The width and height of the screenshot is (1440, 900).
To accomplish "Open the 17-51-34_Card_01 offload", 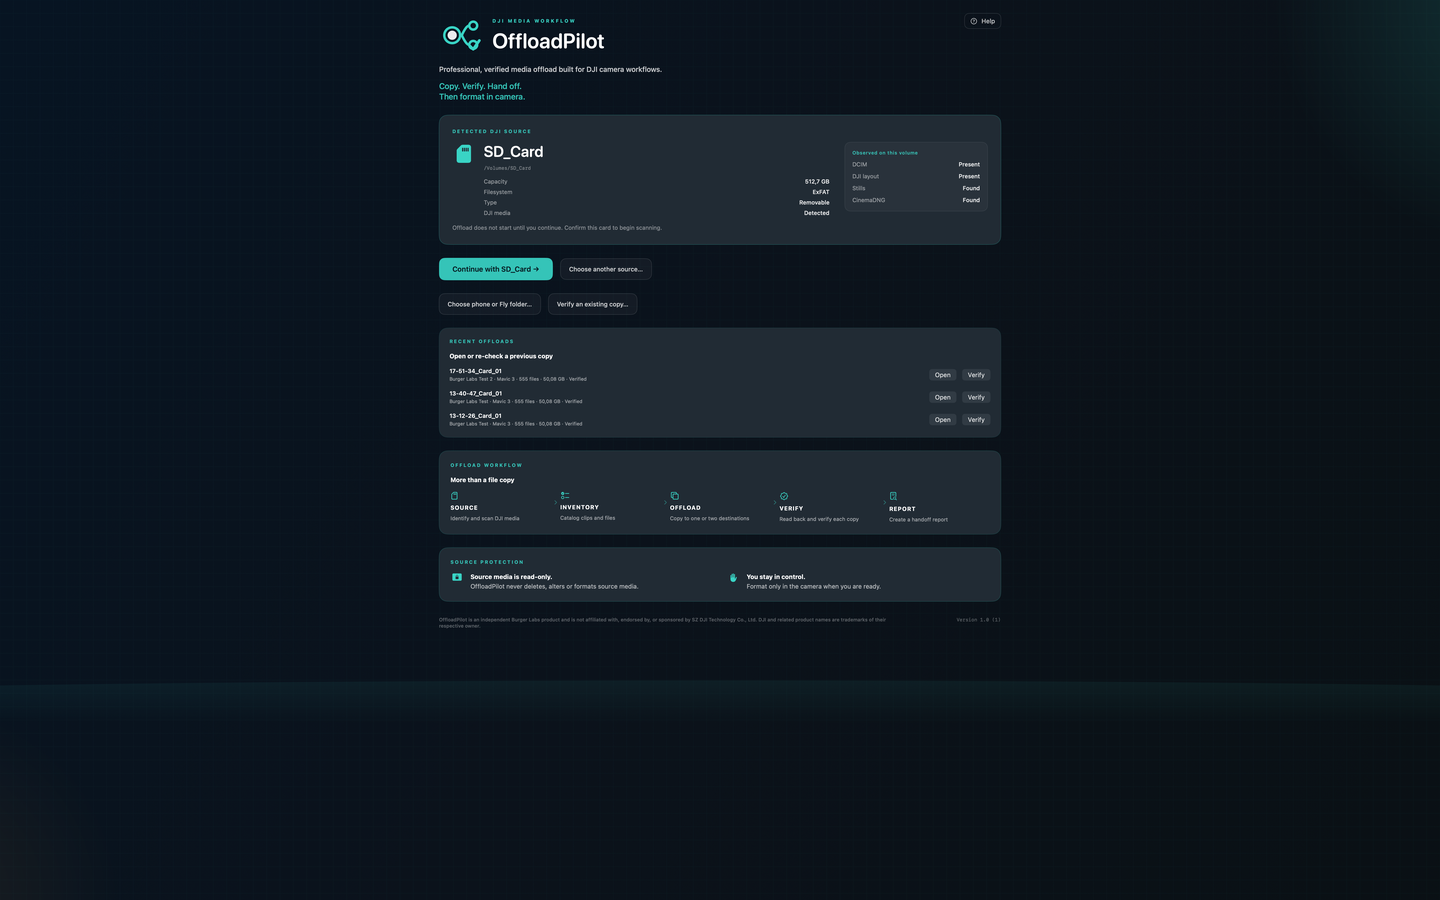I will (x=943, y=375).
